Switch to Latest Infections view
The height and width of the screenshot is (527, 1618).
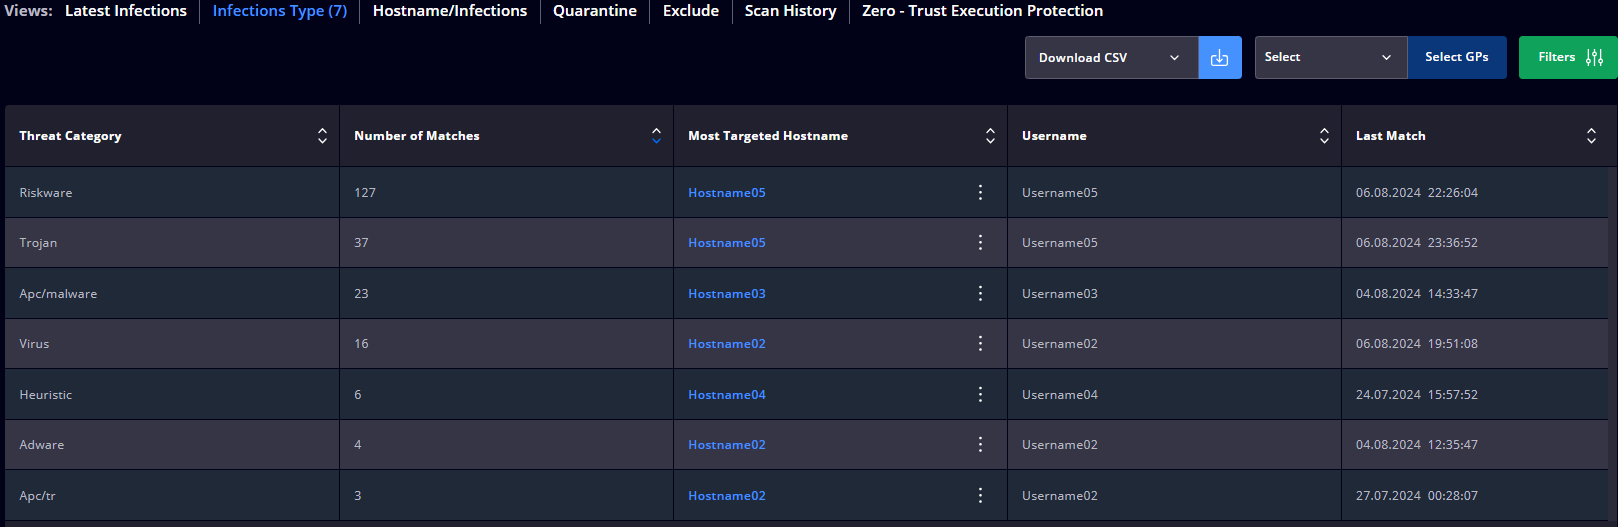click(126, 11)
